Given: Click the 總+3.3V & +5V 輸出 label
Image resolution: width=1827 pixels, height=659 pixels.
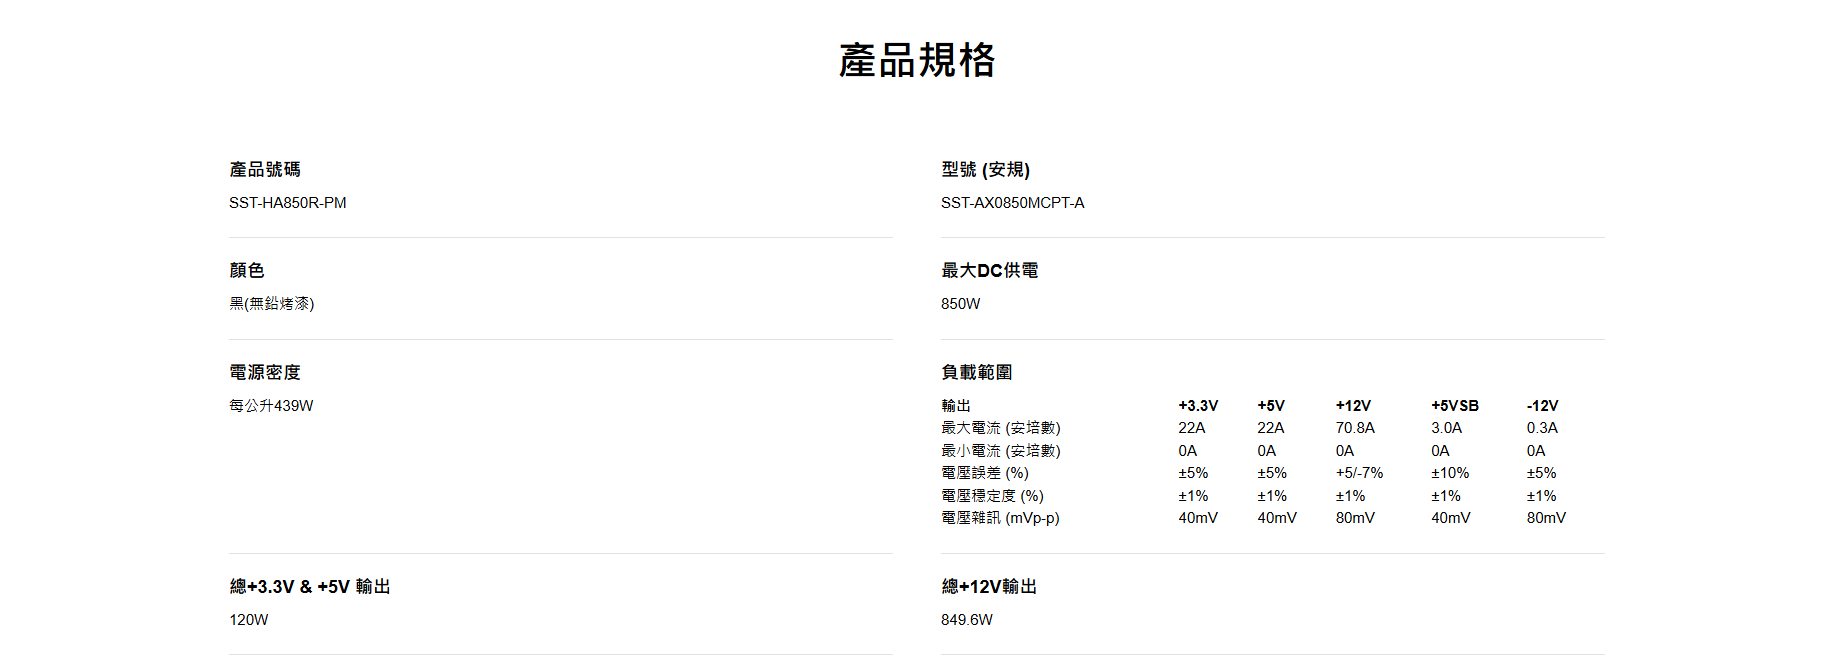Looking at the screenshot, I should (310, 587).
